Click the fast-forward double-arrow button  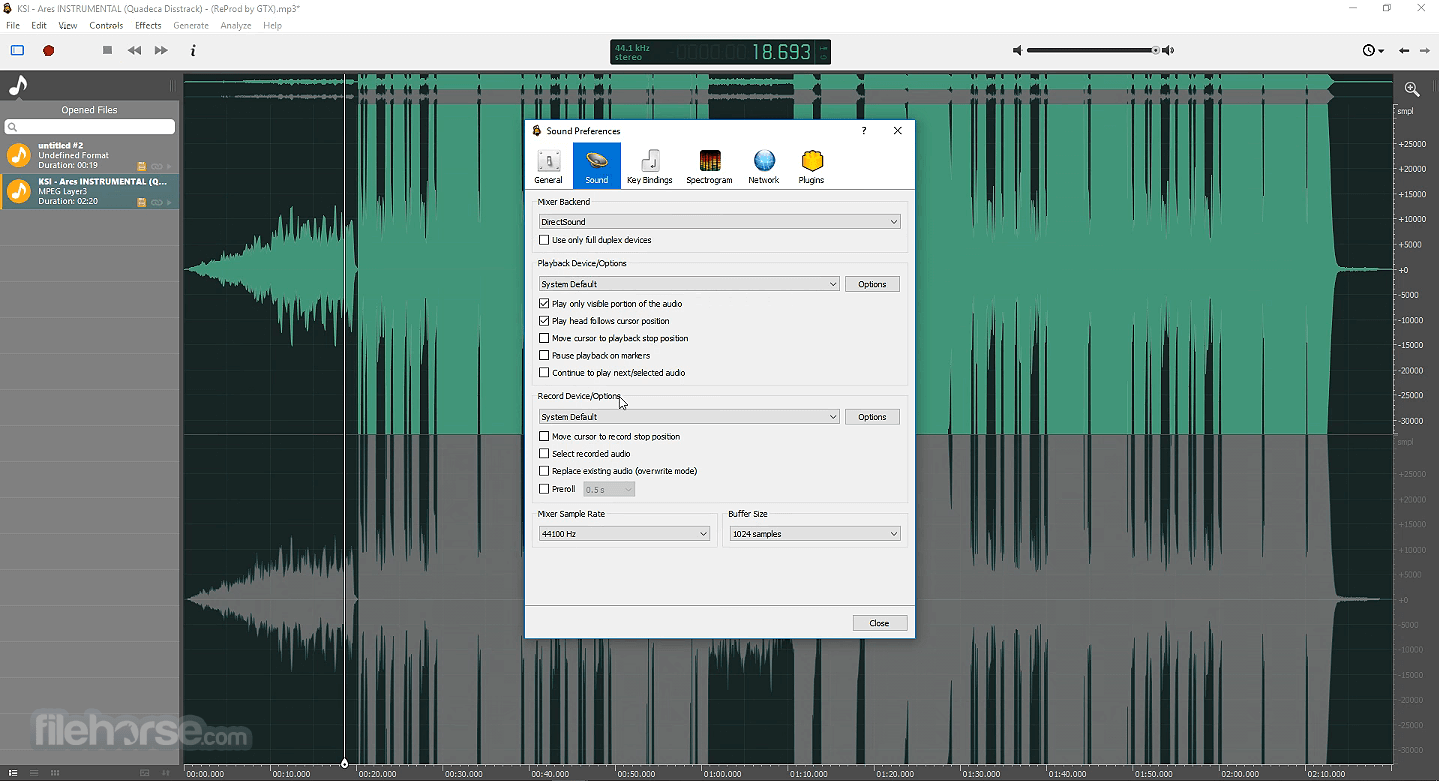pyautogui.click(x=161, y=50)
